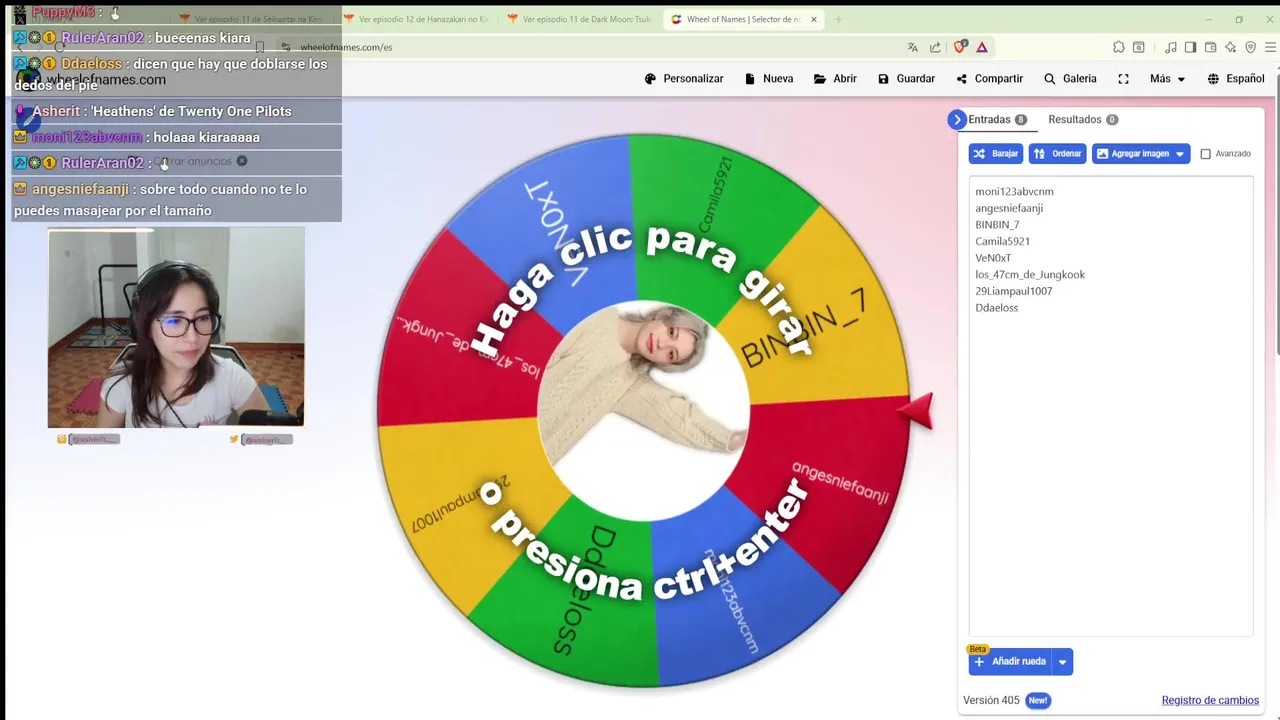The image size is (1280, 720).
Task: Open Brave Rewards triangle icon
Action: point(982,47)
